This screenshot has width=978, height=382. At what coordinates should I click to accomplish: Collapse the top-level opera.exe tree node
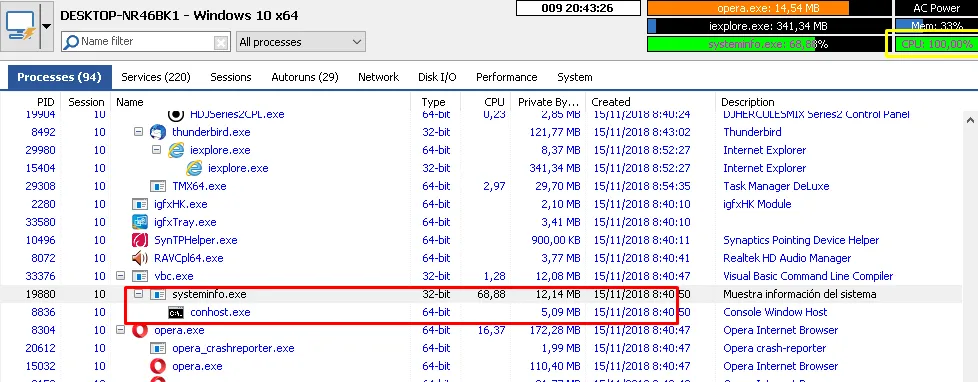[x=120, y=330]
